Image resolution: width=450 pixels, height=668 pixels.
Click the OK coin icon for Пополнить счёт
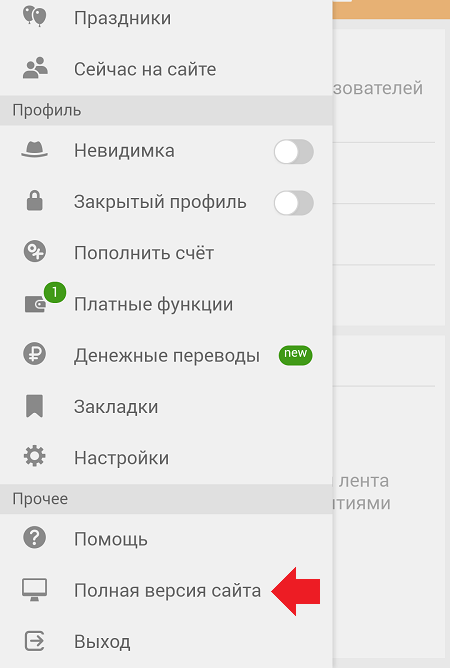tap(35, 252)
